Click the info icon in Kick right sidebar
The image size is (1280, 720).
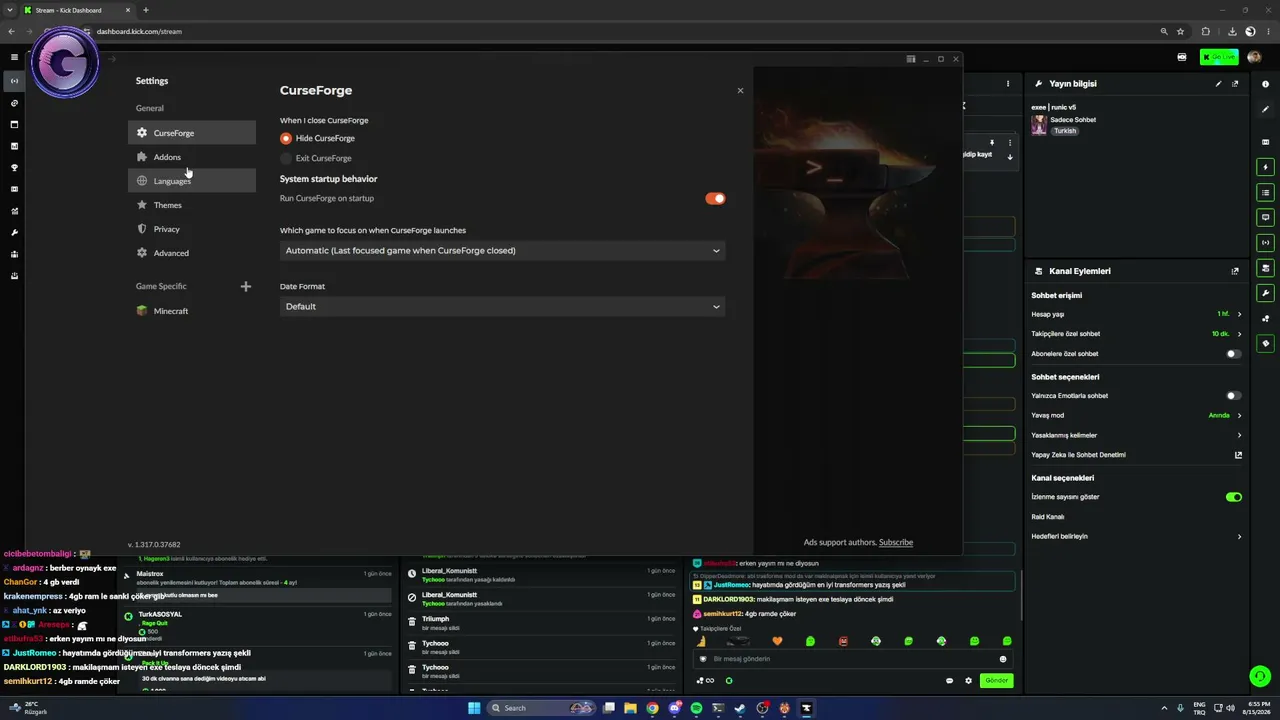[1265, 84]
